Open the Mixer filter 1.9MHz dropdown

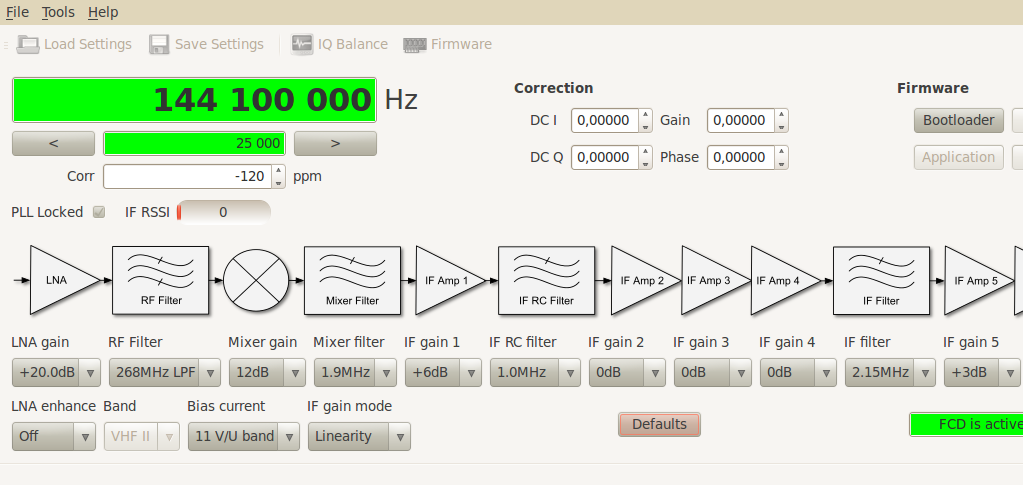point(355,373)
